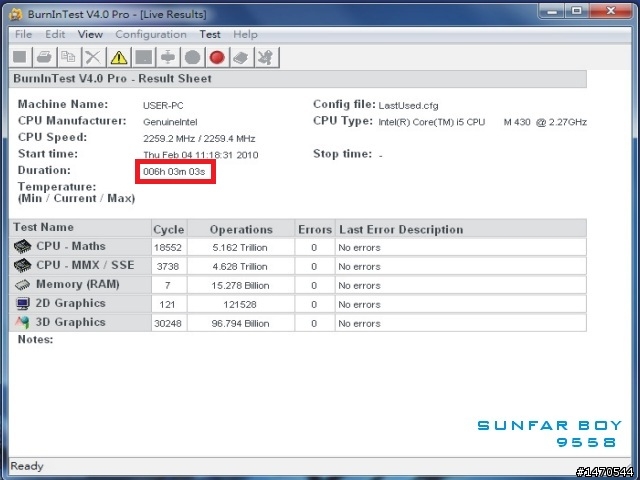
Task: Click the printer toolbar icon
Action: 44,57
